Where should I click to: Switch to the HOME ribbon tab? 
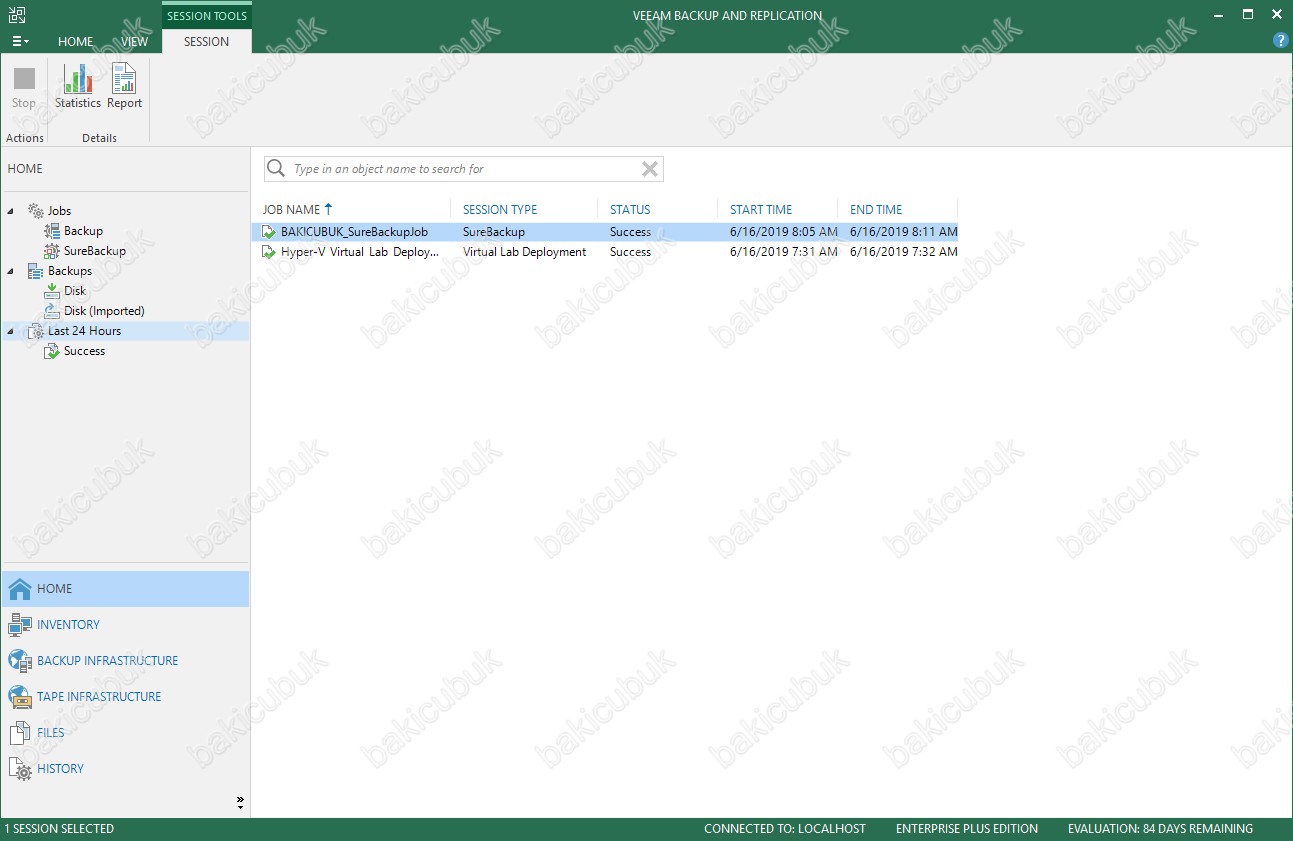(76, 42)
